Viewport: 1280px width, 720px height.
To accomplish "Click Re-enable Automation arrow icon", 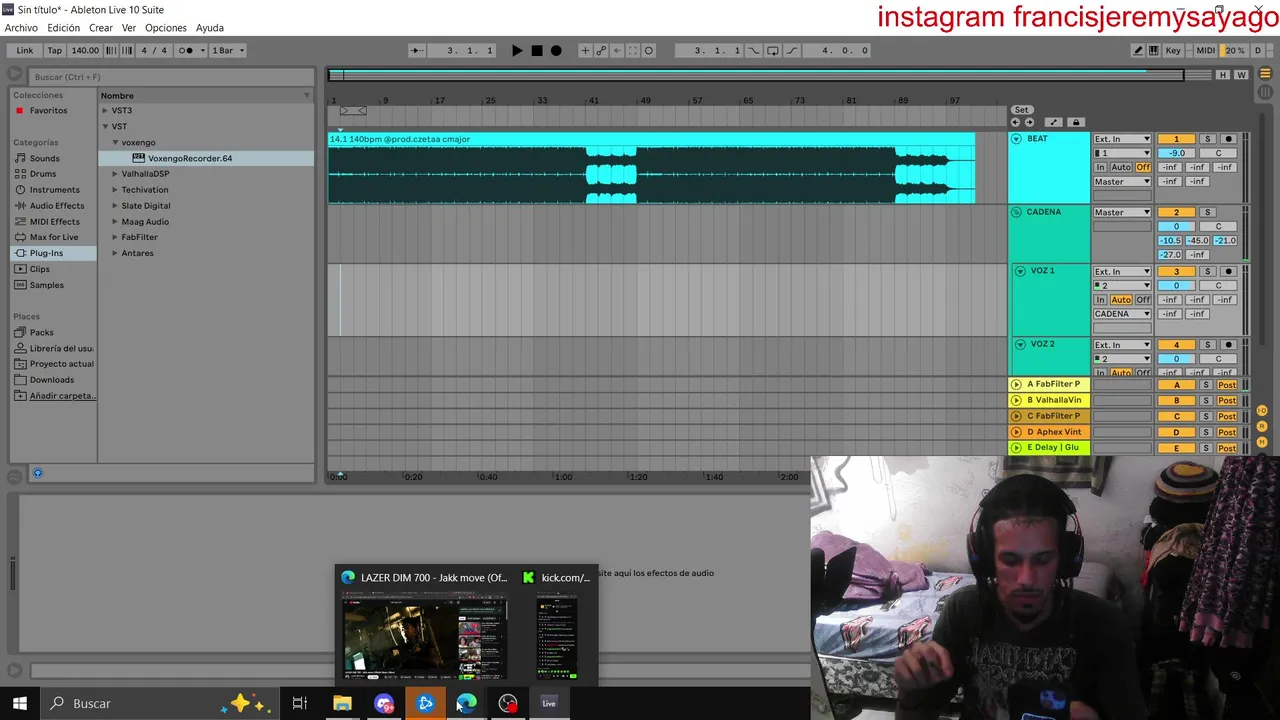I will 617,51.
